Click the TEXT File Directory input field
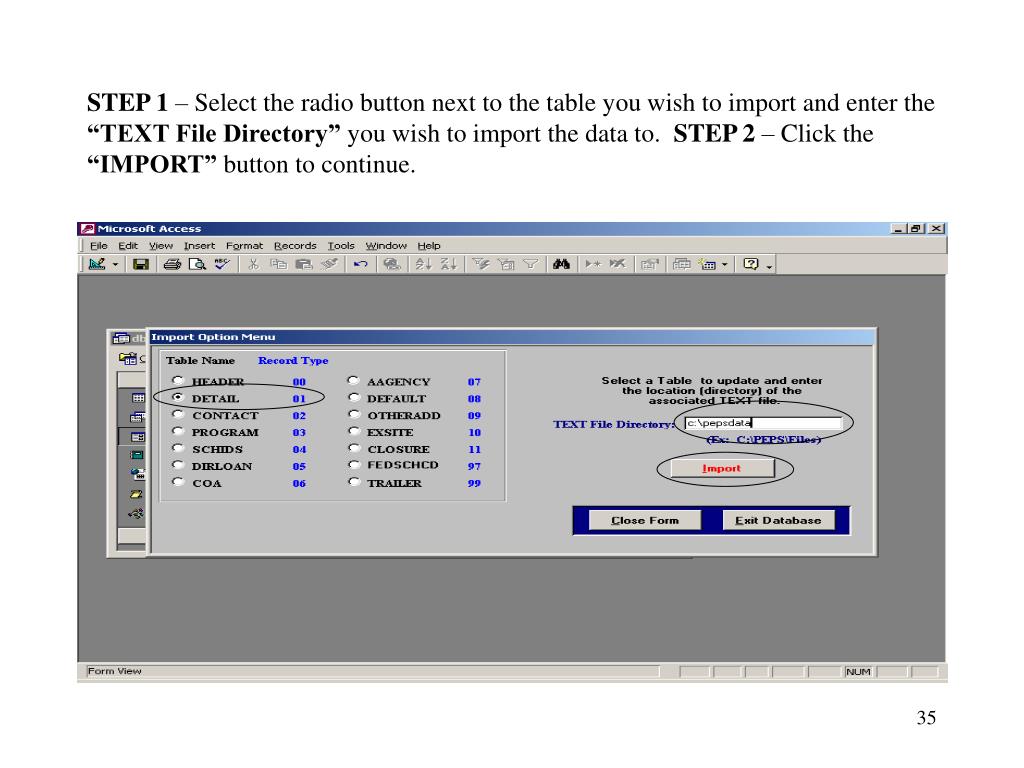The width and height of the screenshot is (1024, 768). [x=763, y=423]
